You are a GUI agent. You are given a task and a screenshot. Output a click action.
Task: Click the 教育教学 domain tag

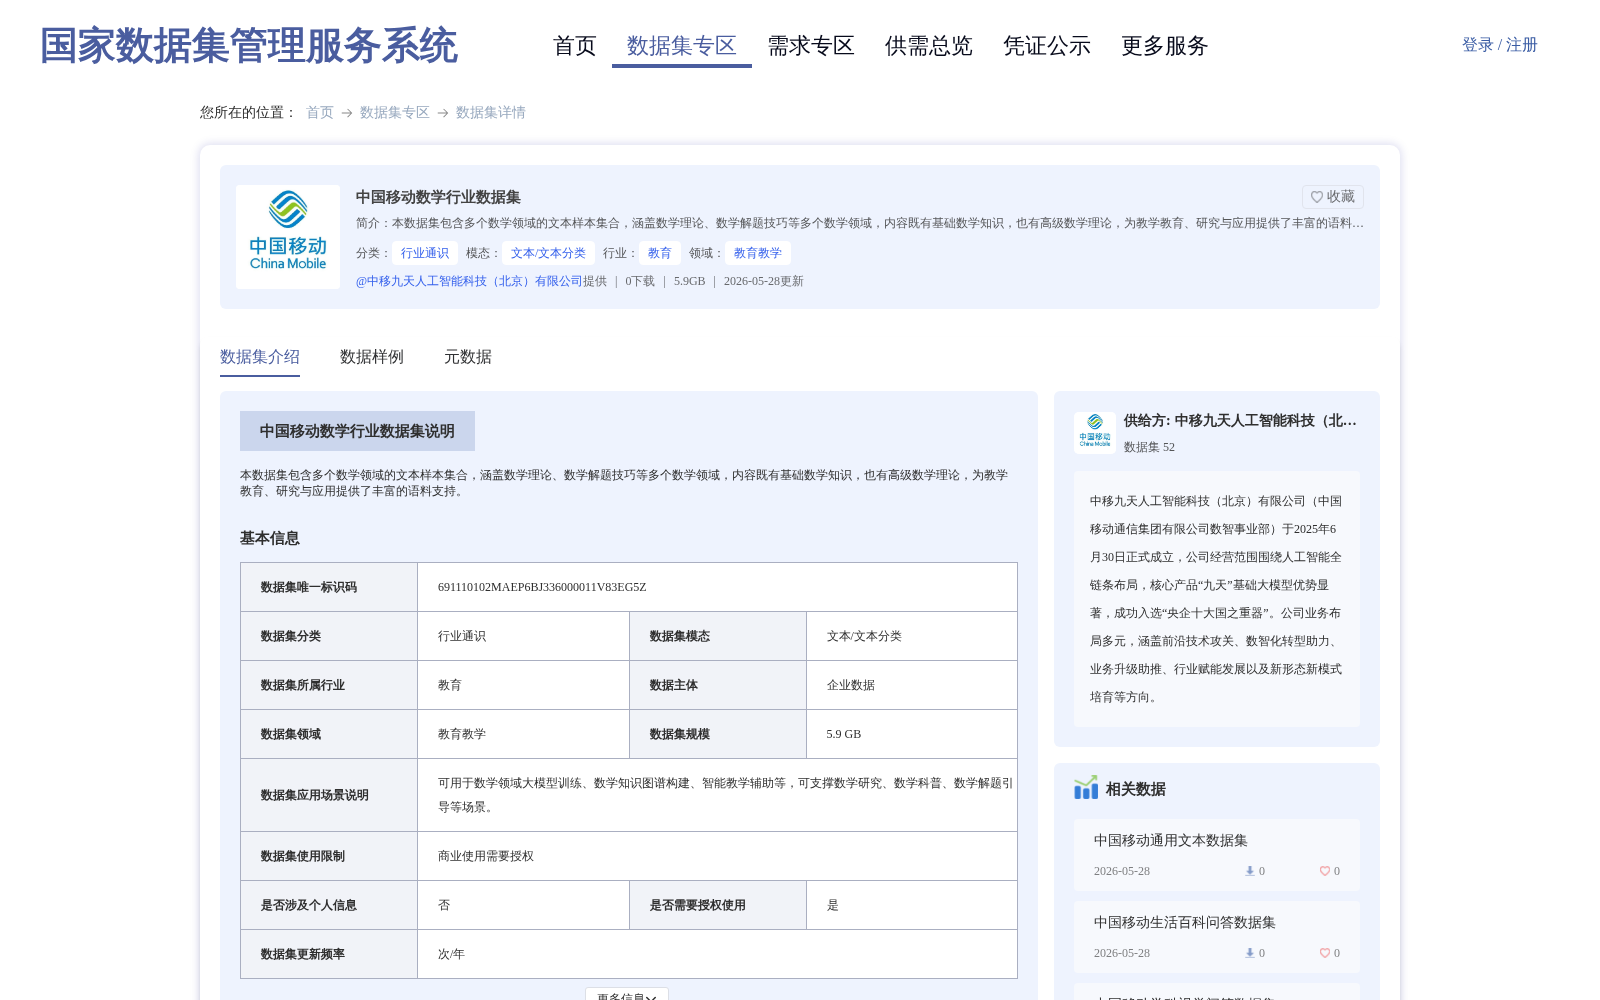click(x=758, y=253)
